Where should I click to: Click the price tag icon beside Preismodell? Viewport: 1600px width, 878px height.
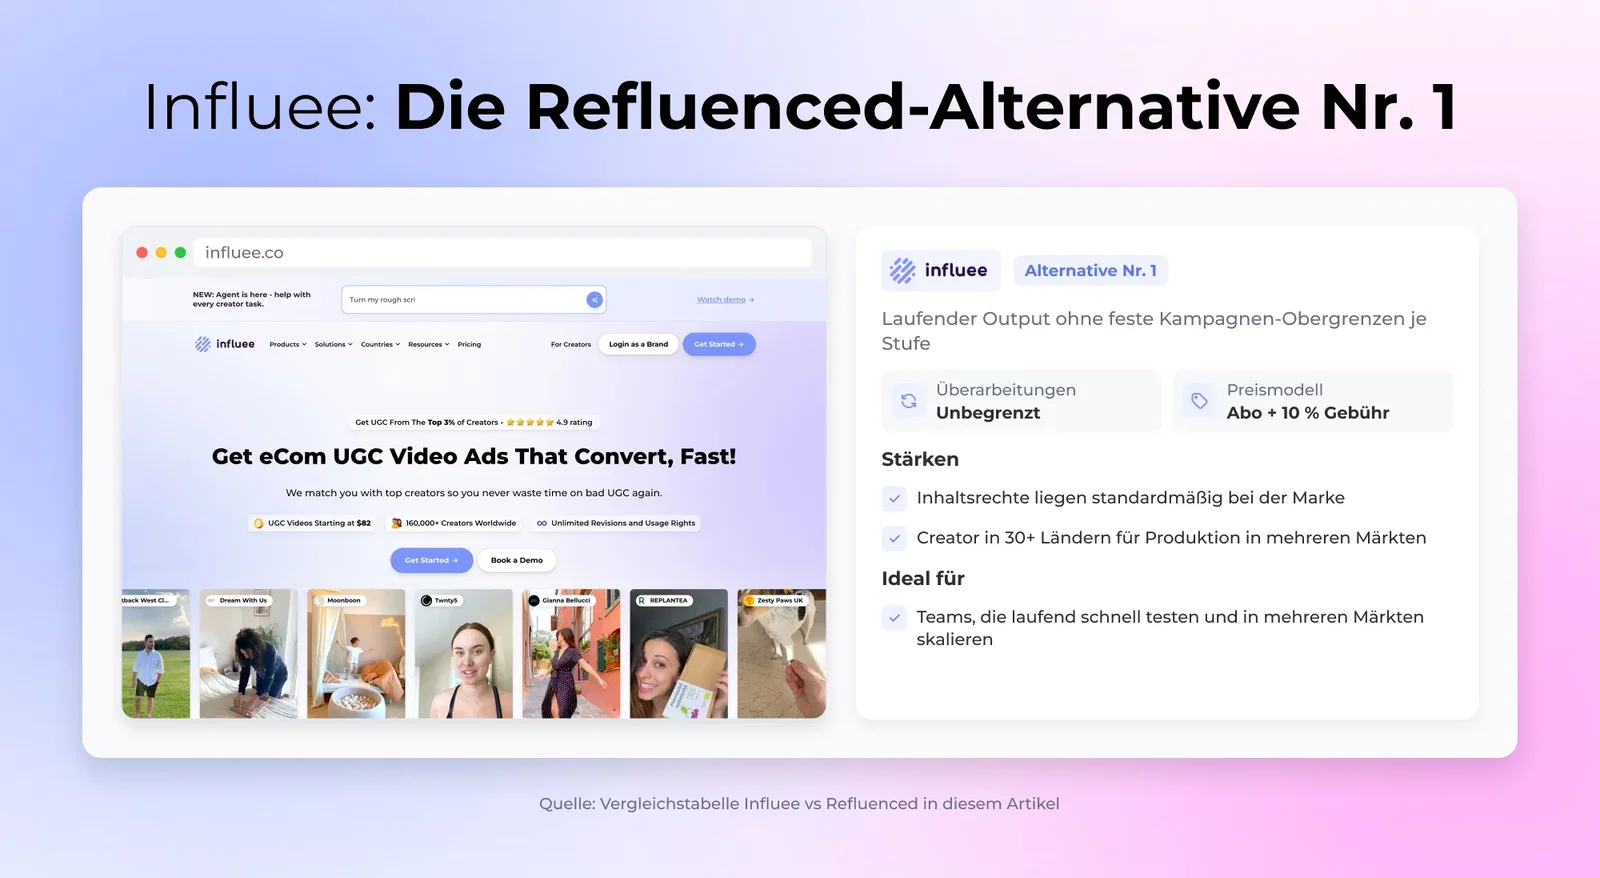click(1199, 401)
